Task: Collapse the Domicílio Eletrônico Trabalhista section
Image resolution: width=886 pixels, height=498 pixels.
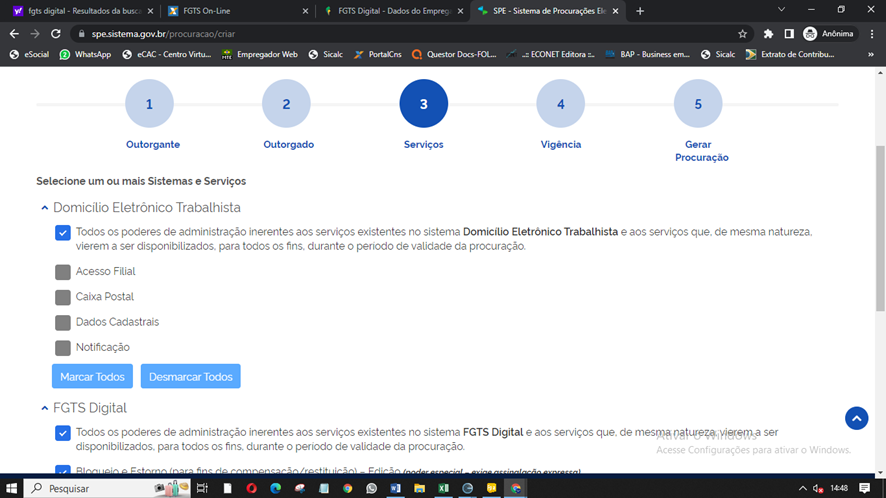Action: click(44, 208)
